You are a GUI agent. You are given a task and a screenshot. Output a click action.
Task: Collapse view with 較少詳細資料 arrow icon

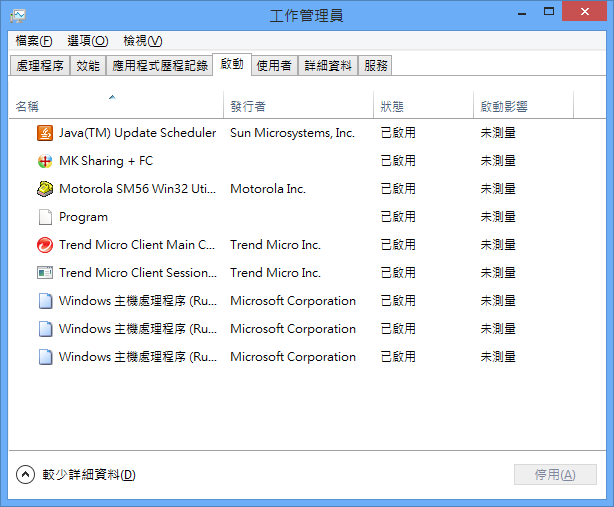[25, 475]
